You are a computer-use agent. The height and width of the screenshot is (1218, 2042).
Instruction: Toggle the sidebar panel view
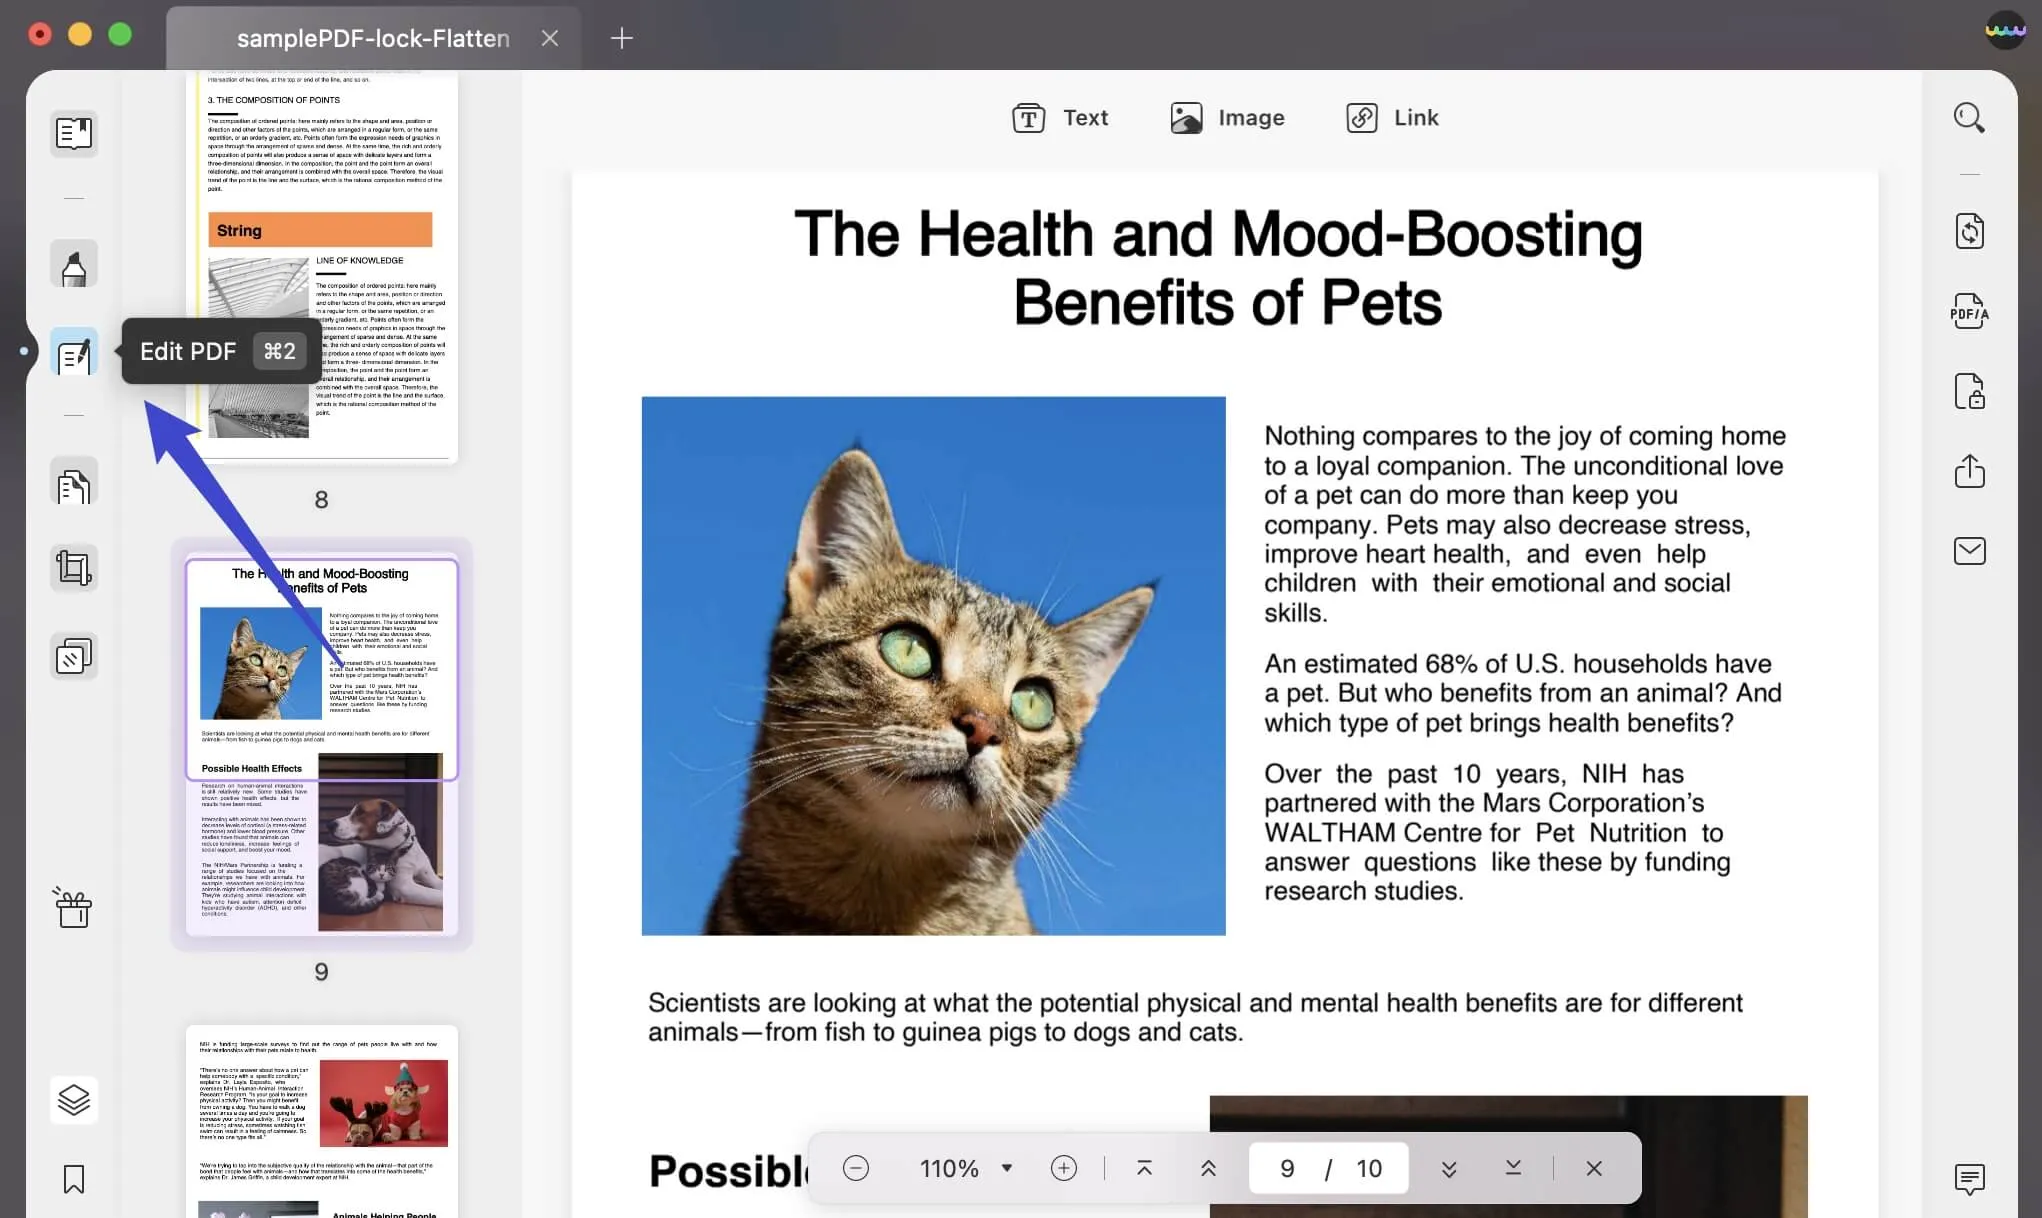click(x=72, y=132)
